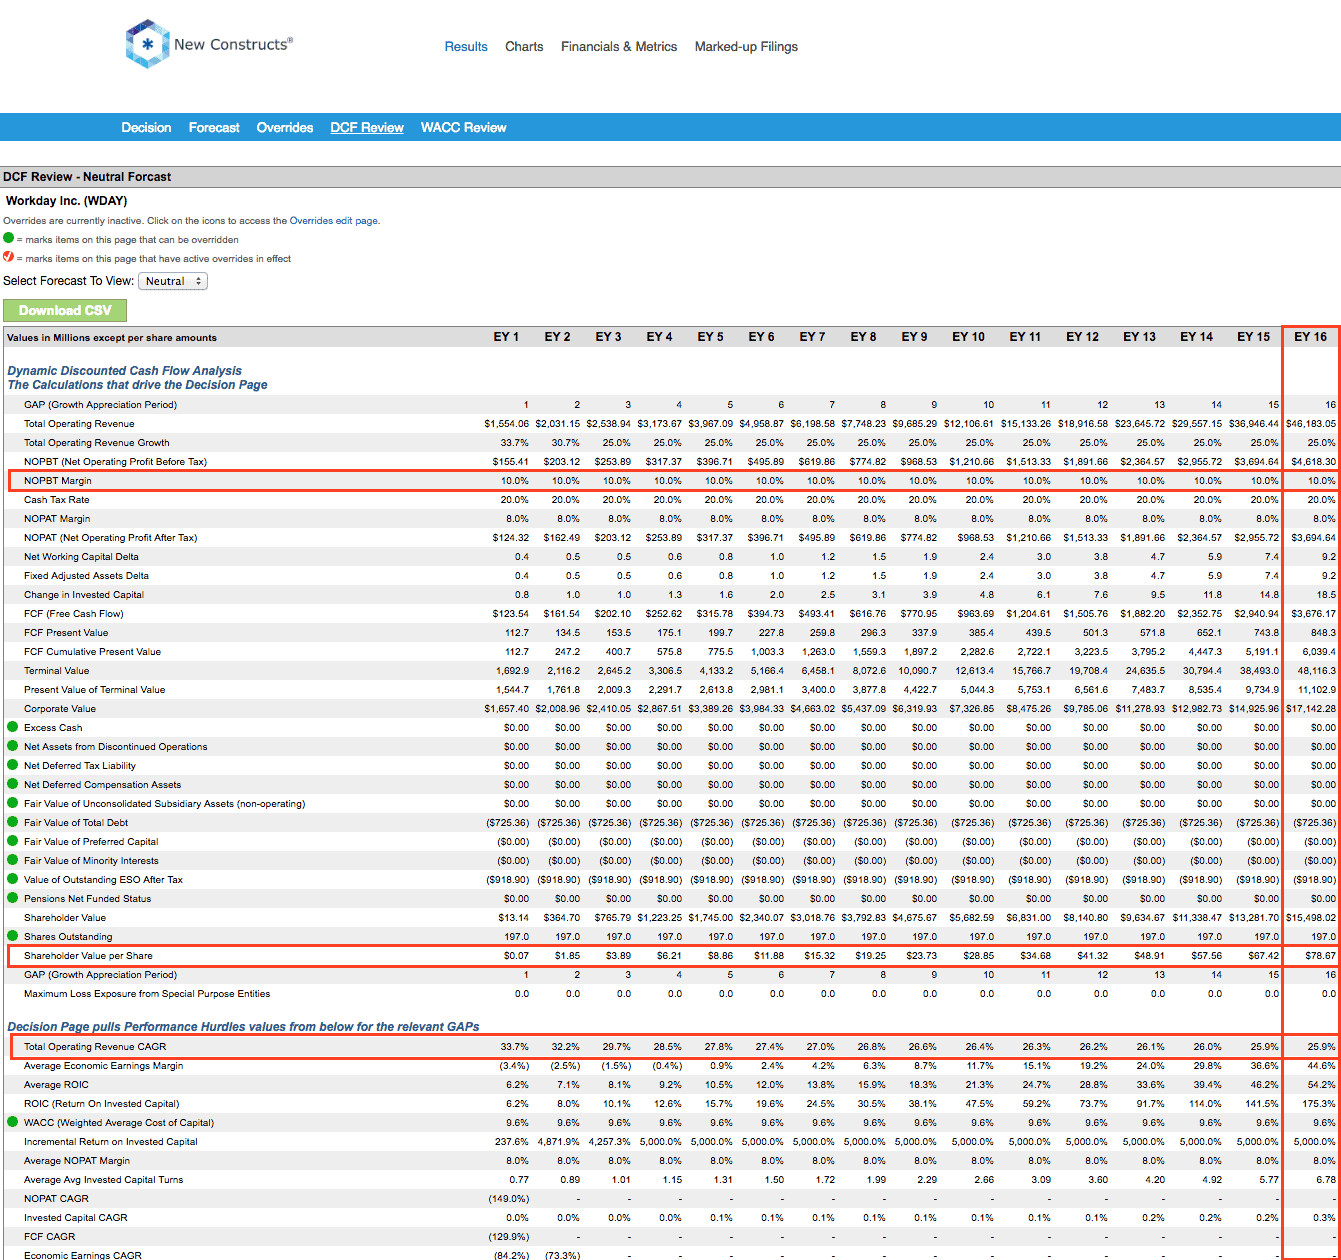Click override dot for Fair Value of Total Debt
Screen dimensions: 1341x1260
tap(12, 822)
